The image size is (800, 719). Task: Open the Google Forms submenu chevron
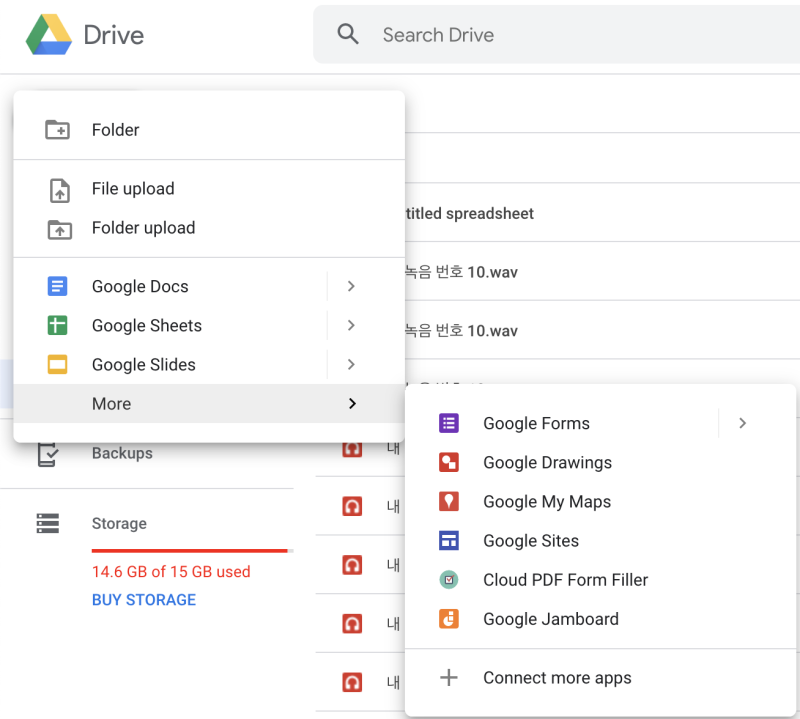click(x=742, y=423)
